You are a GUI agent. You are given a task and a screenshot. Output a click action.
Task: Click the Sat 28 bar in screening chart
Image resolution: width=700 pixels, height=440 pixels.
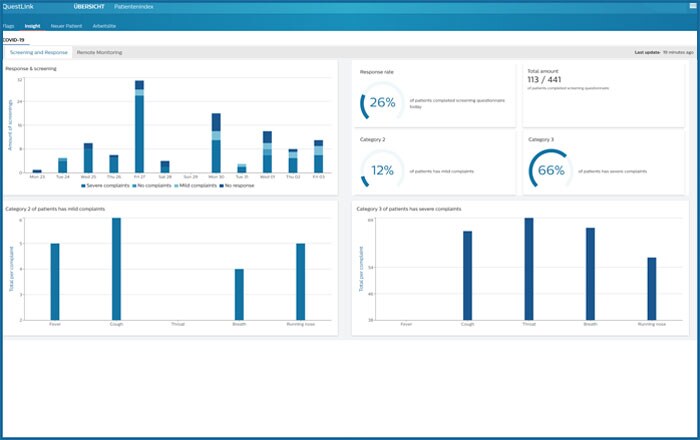tap(165, 167)
